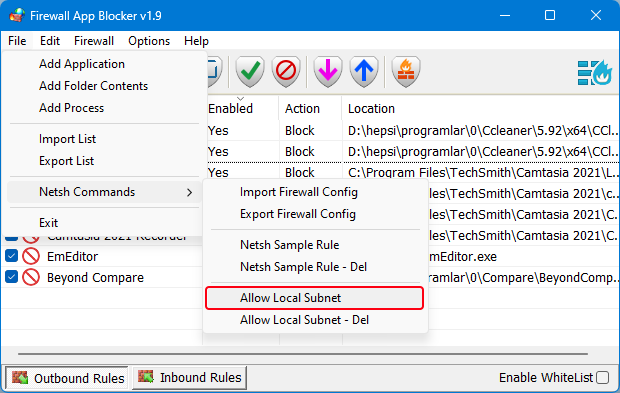Screen dimensions: 620x393
Task: Select the Outbound Rules button
Action: pyautogui.click(x=66, y=378)
